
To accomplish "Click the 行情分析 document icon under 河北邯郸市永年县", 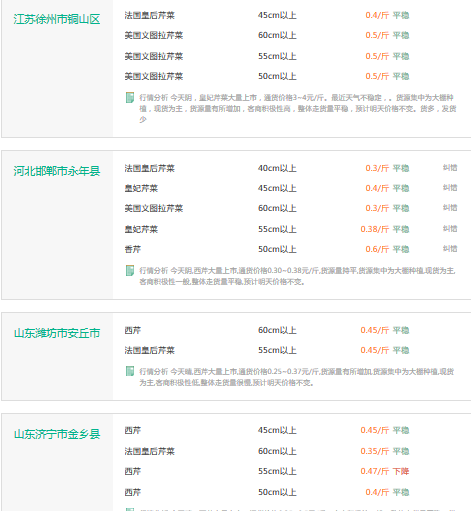I will click(130, 271).
